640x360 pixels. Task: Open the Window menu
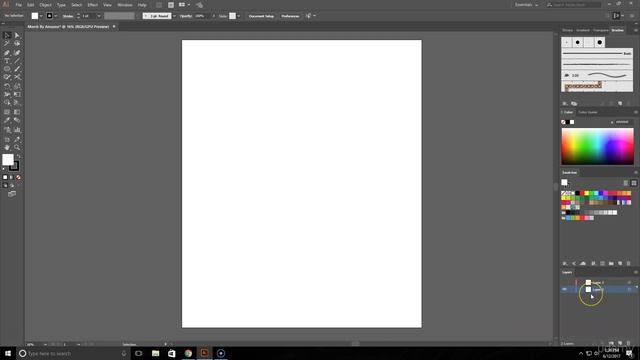pyautogui.click(x=125, y=5)
